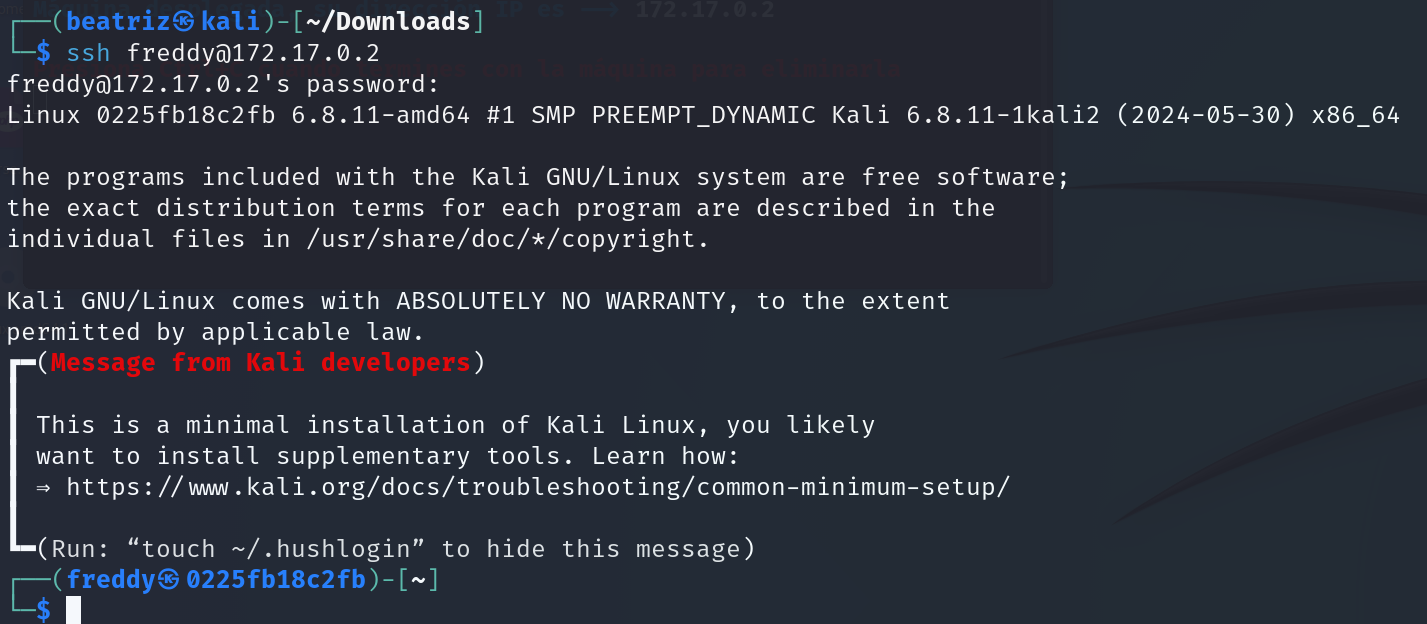Click the freddy@172.17.0.2 ssh argument
Screen dimensions: 1427x624
point(253,53)
